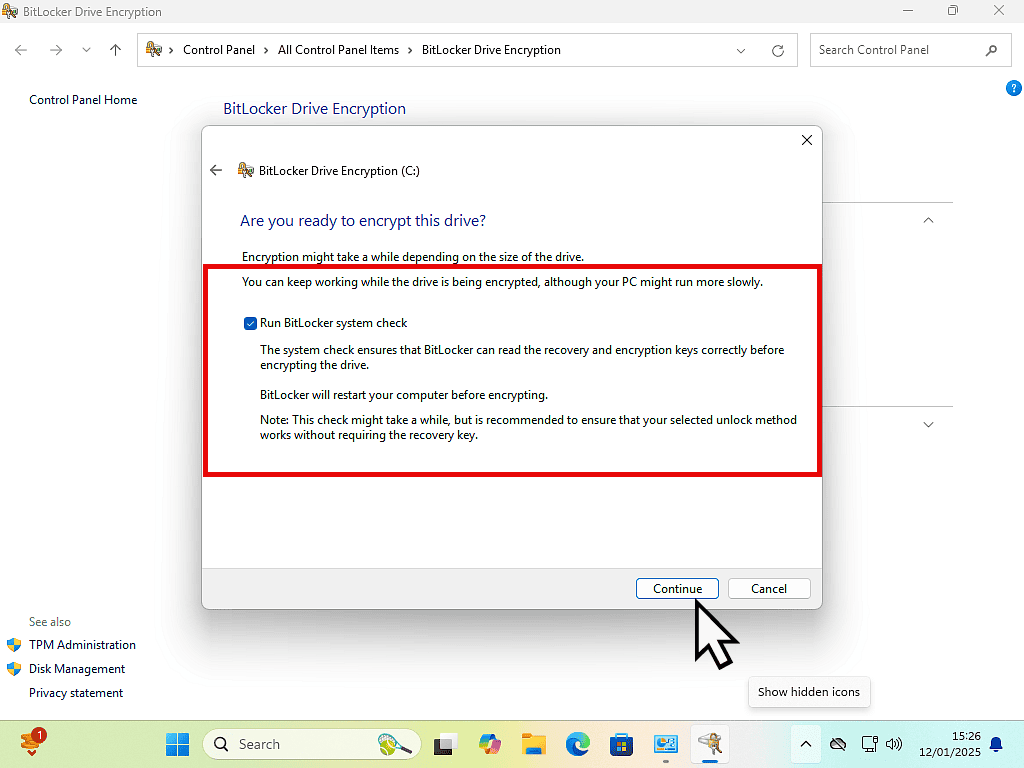Open Copilot from the taskbar
Screen dimensions: 1024x768
click(489, 744)
